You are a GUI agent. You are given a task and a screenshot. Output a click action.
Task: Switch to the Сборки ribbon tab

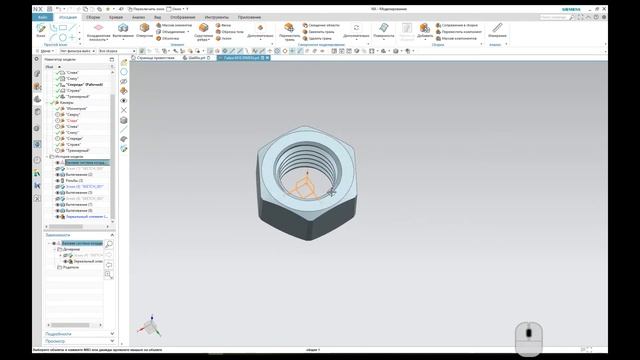93,17
